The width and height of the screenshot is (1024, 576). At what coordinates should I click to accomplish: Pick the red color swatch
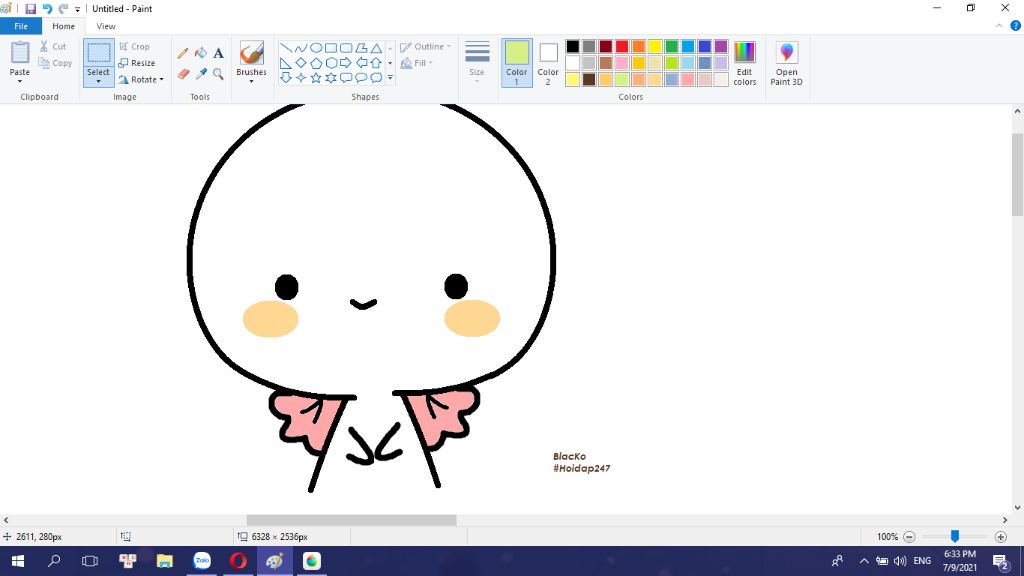click(622, 46)
